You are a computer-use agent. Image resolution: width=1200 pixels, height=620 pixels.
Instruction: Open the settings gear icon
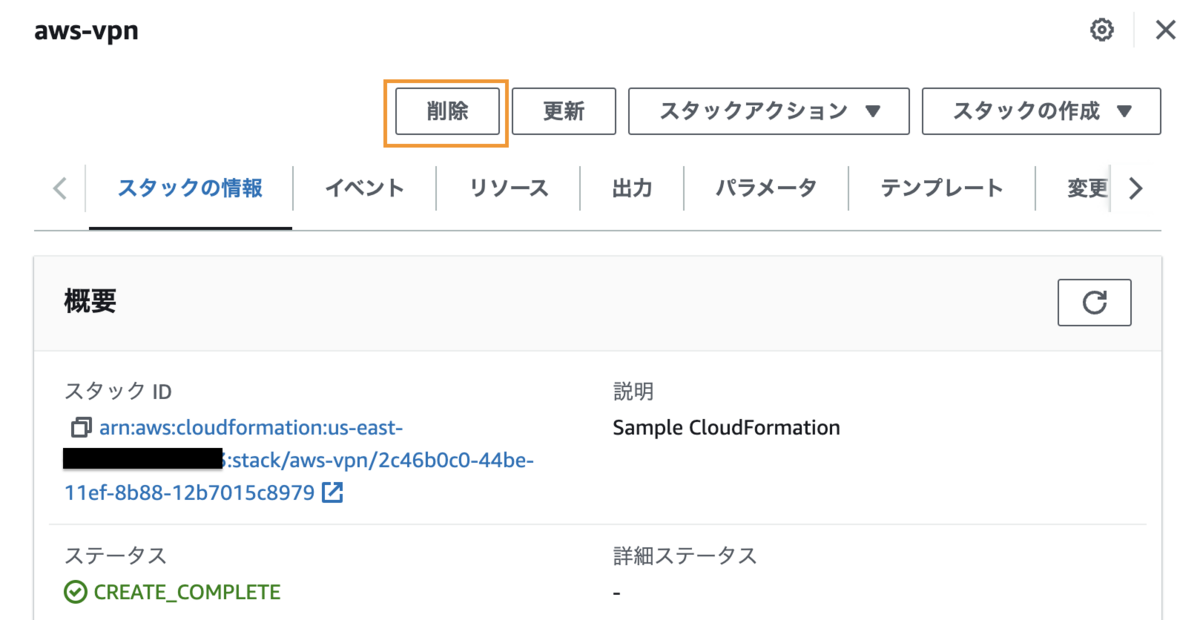[1101, 30]
